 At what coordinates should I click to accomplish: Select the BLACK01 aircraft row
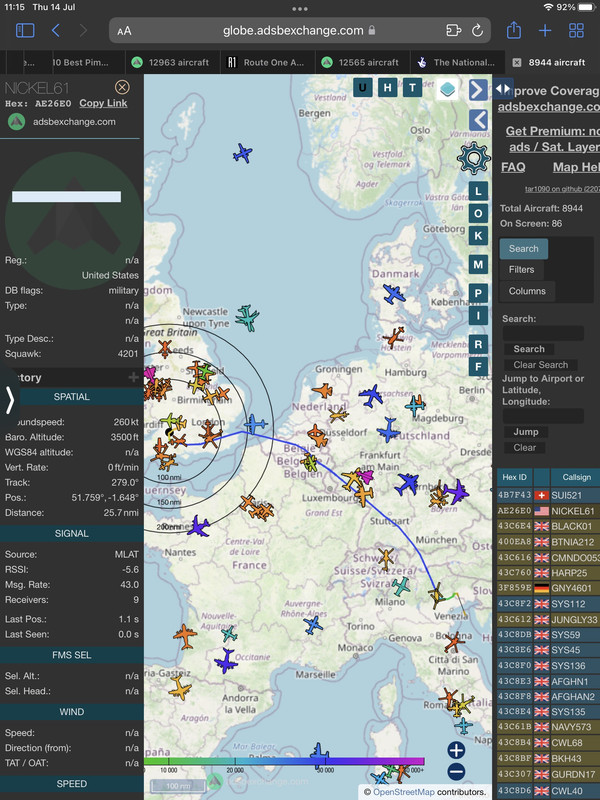click(548, 526)
